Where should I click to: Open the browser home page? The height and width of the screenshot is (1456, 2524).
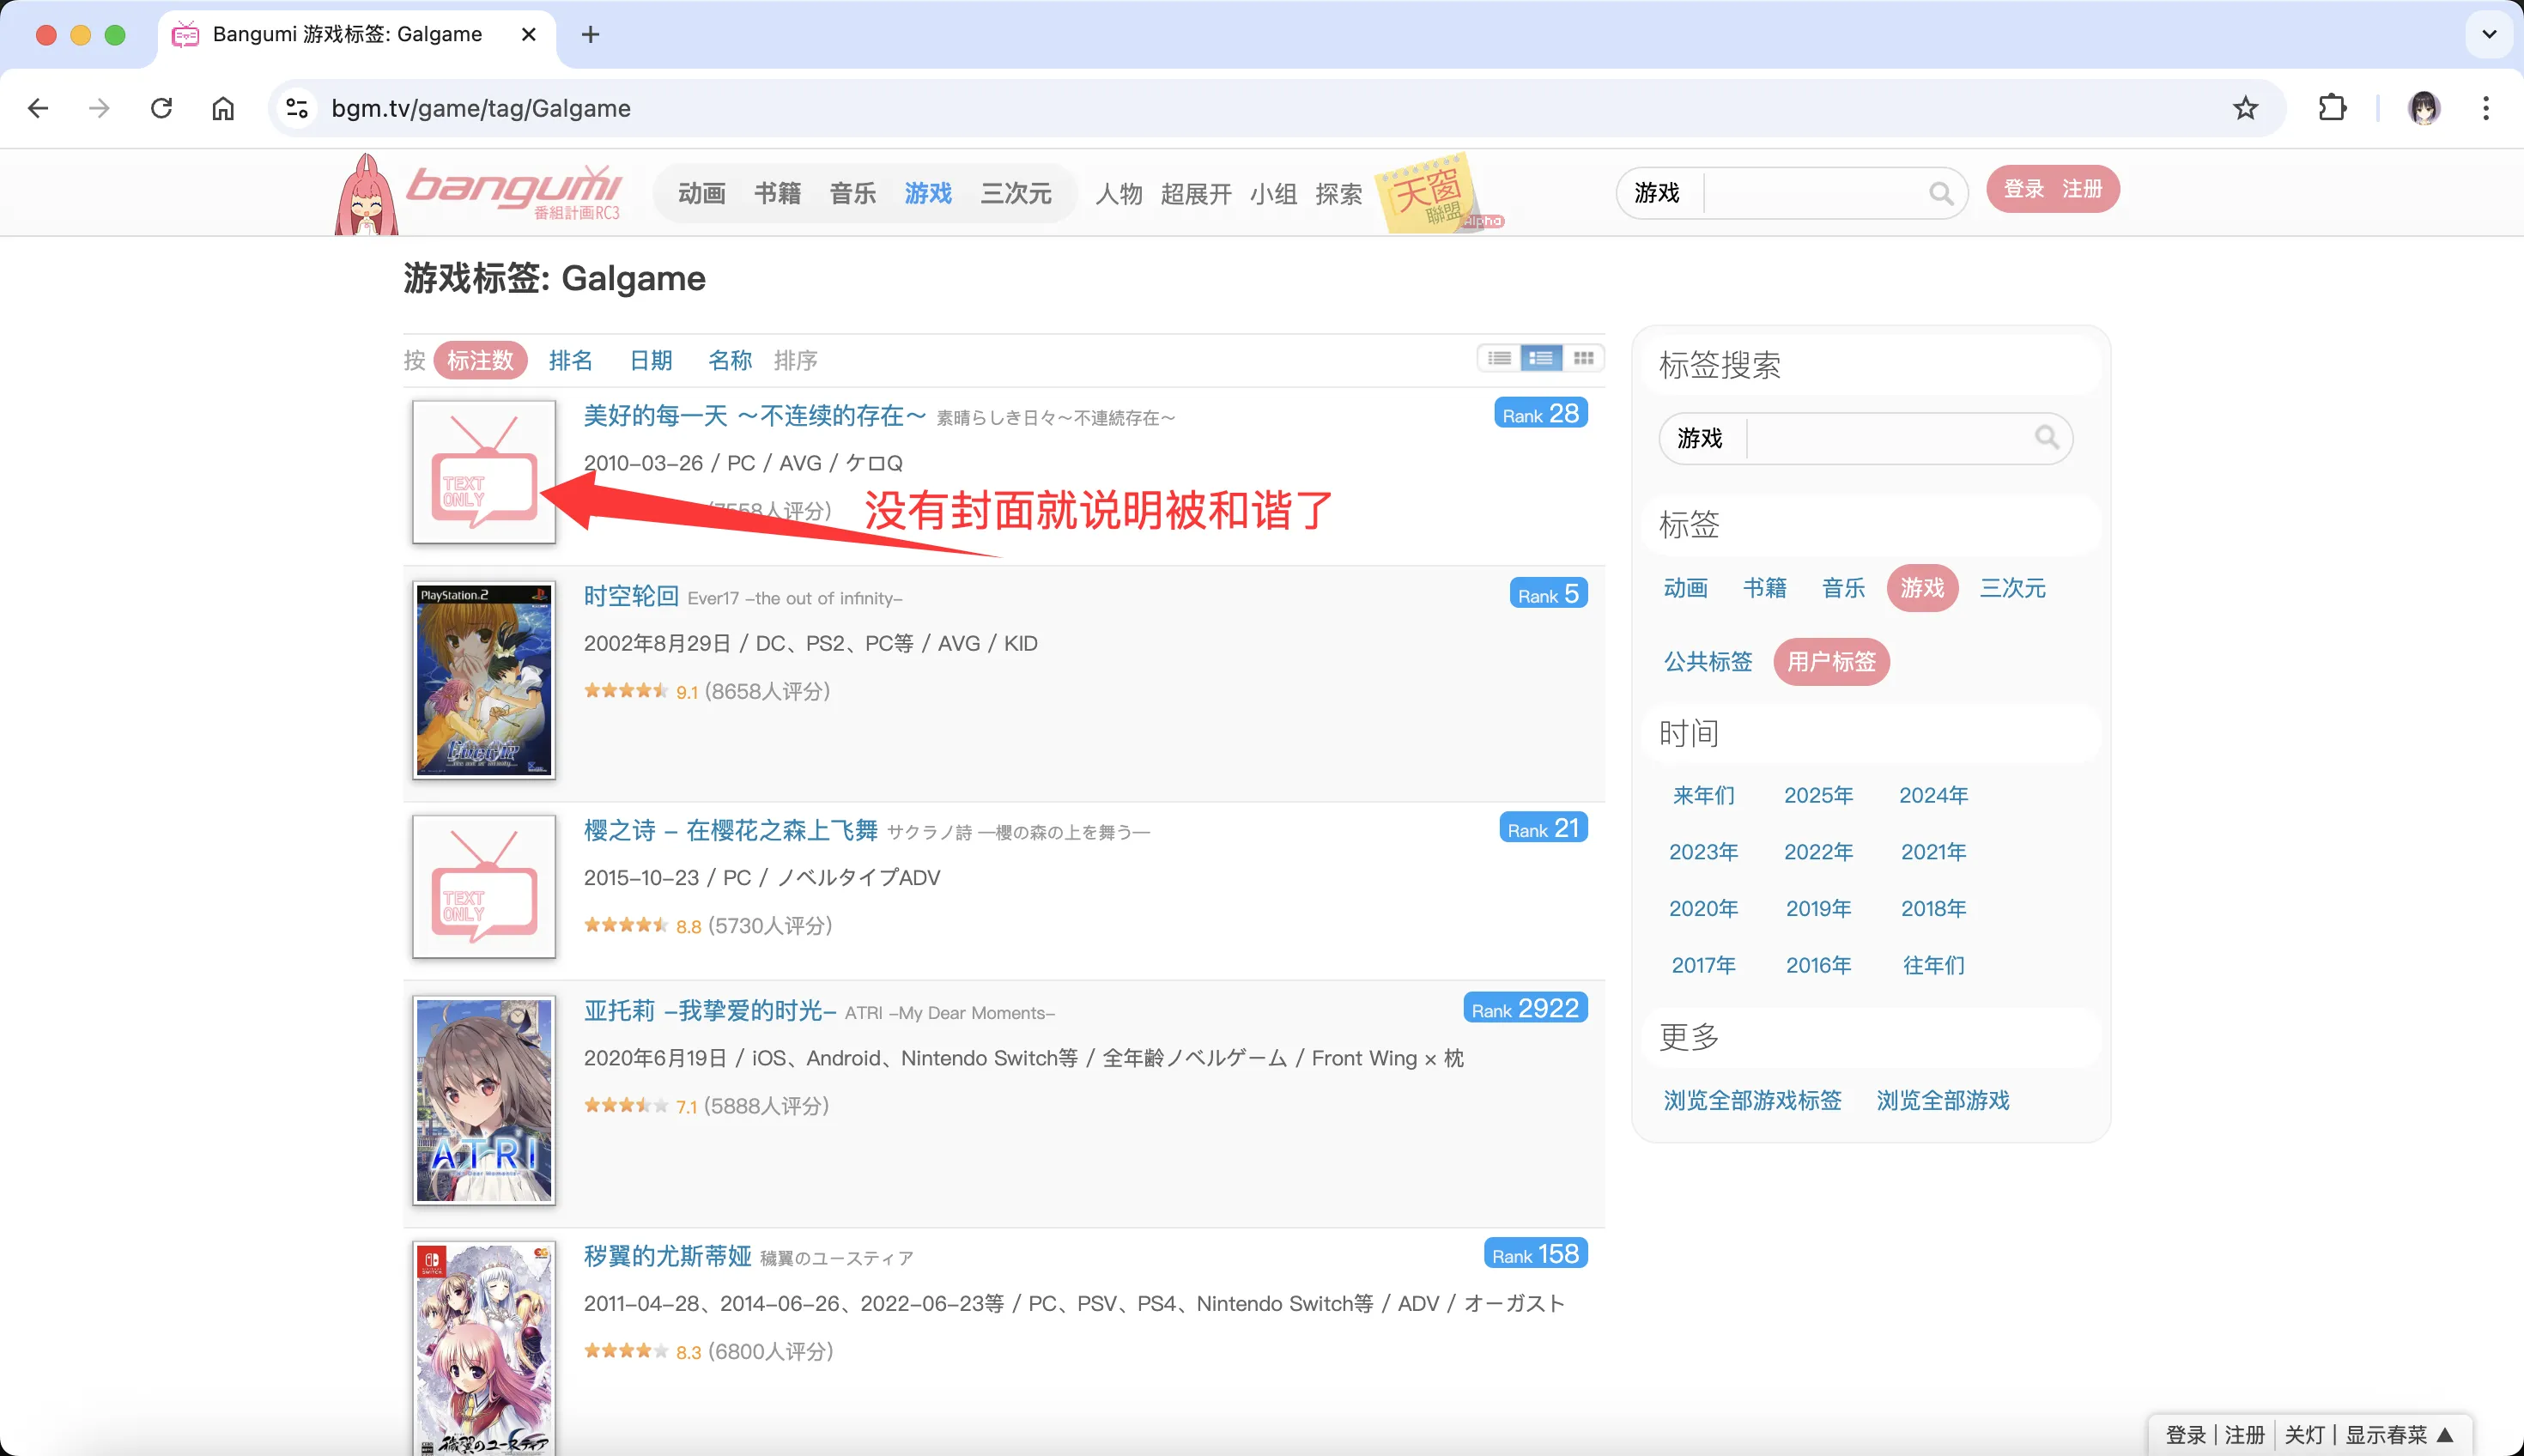pyautogui.click(x=223, y=108)
